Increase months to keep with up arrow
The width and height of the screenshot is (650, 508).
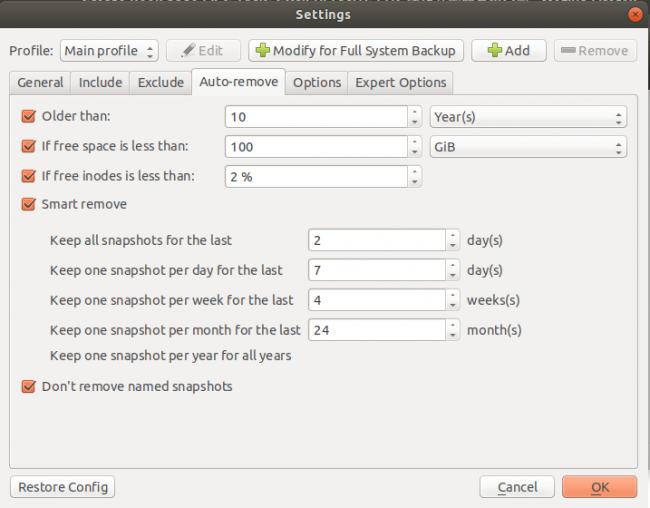(x=453, y=325)
